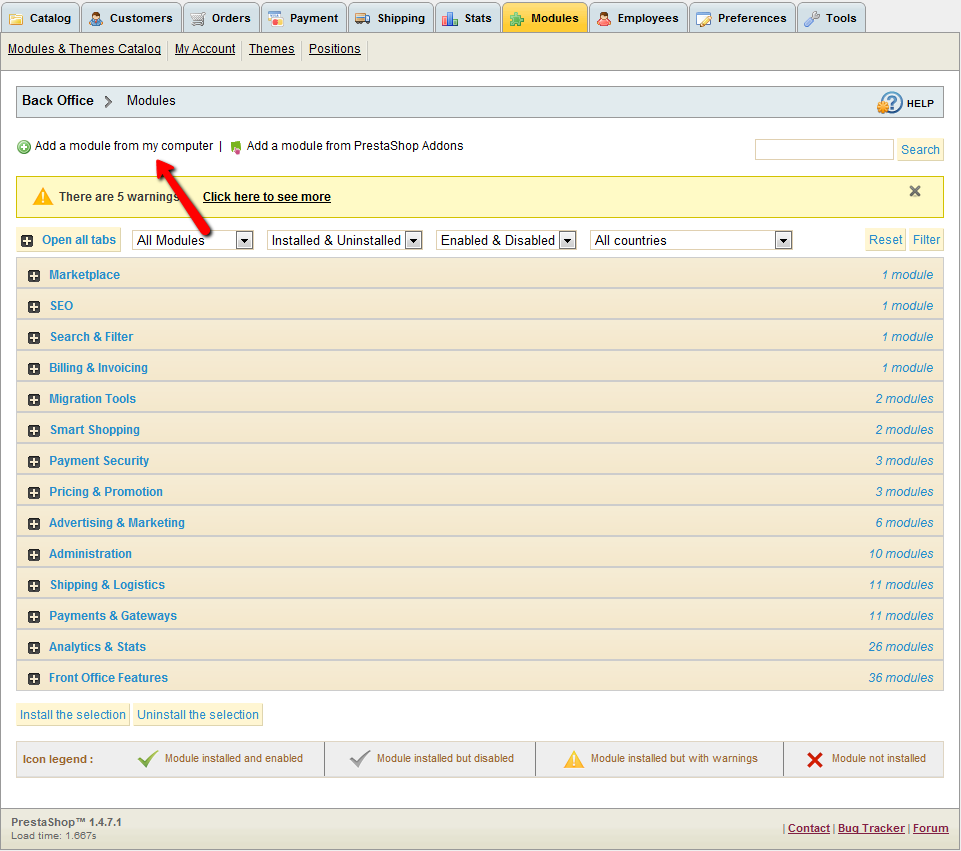Open the Forum footer link
Screen dimensions: 961x851
click(x=930, y=829)
